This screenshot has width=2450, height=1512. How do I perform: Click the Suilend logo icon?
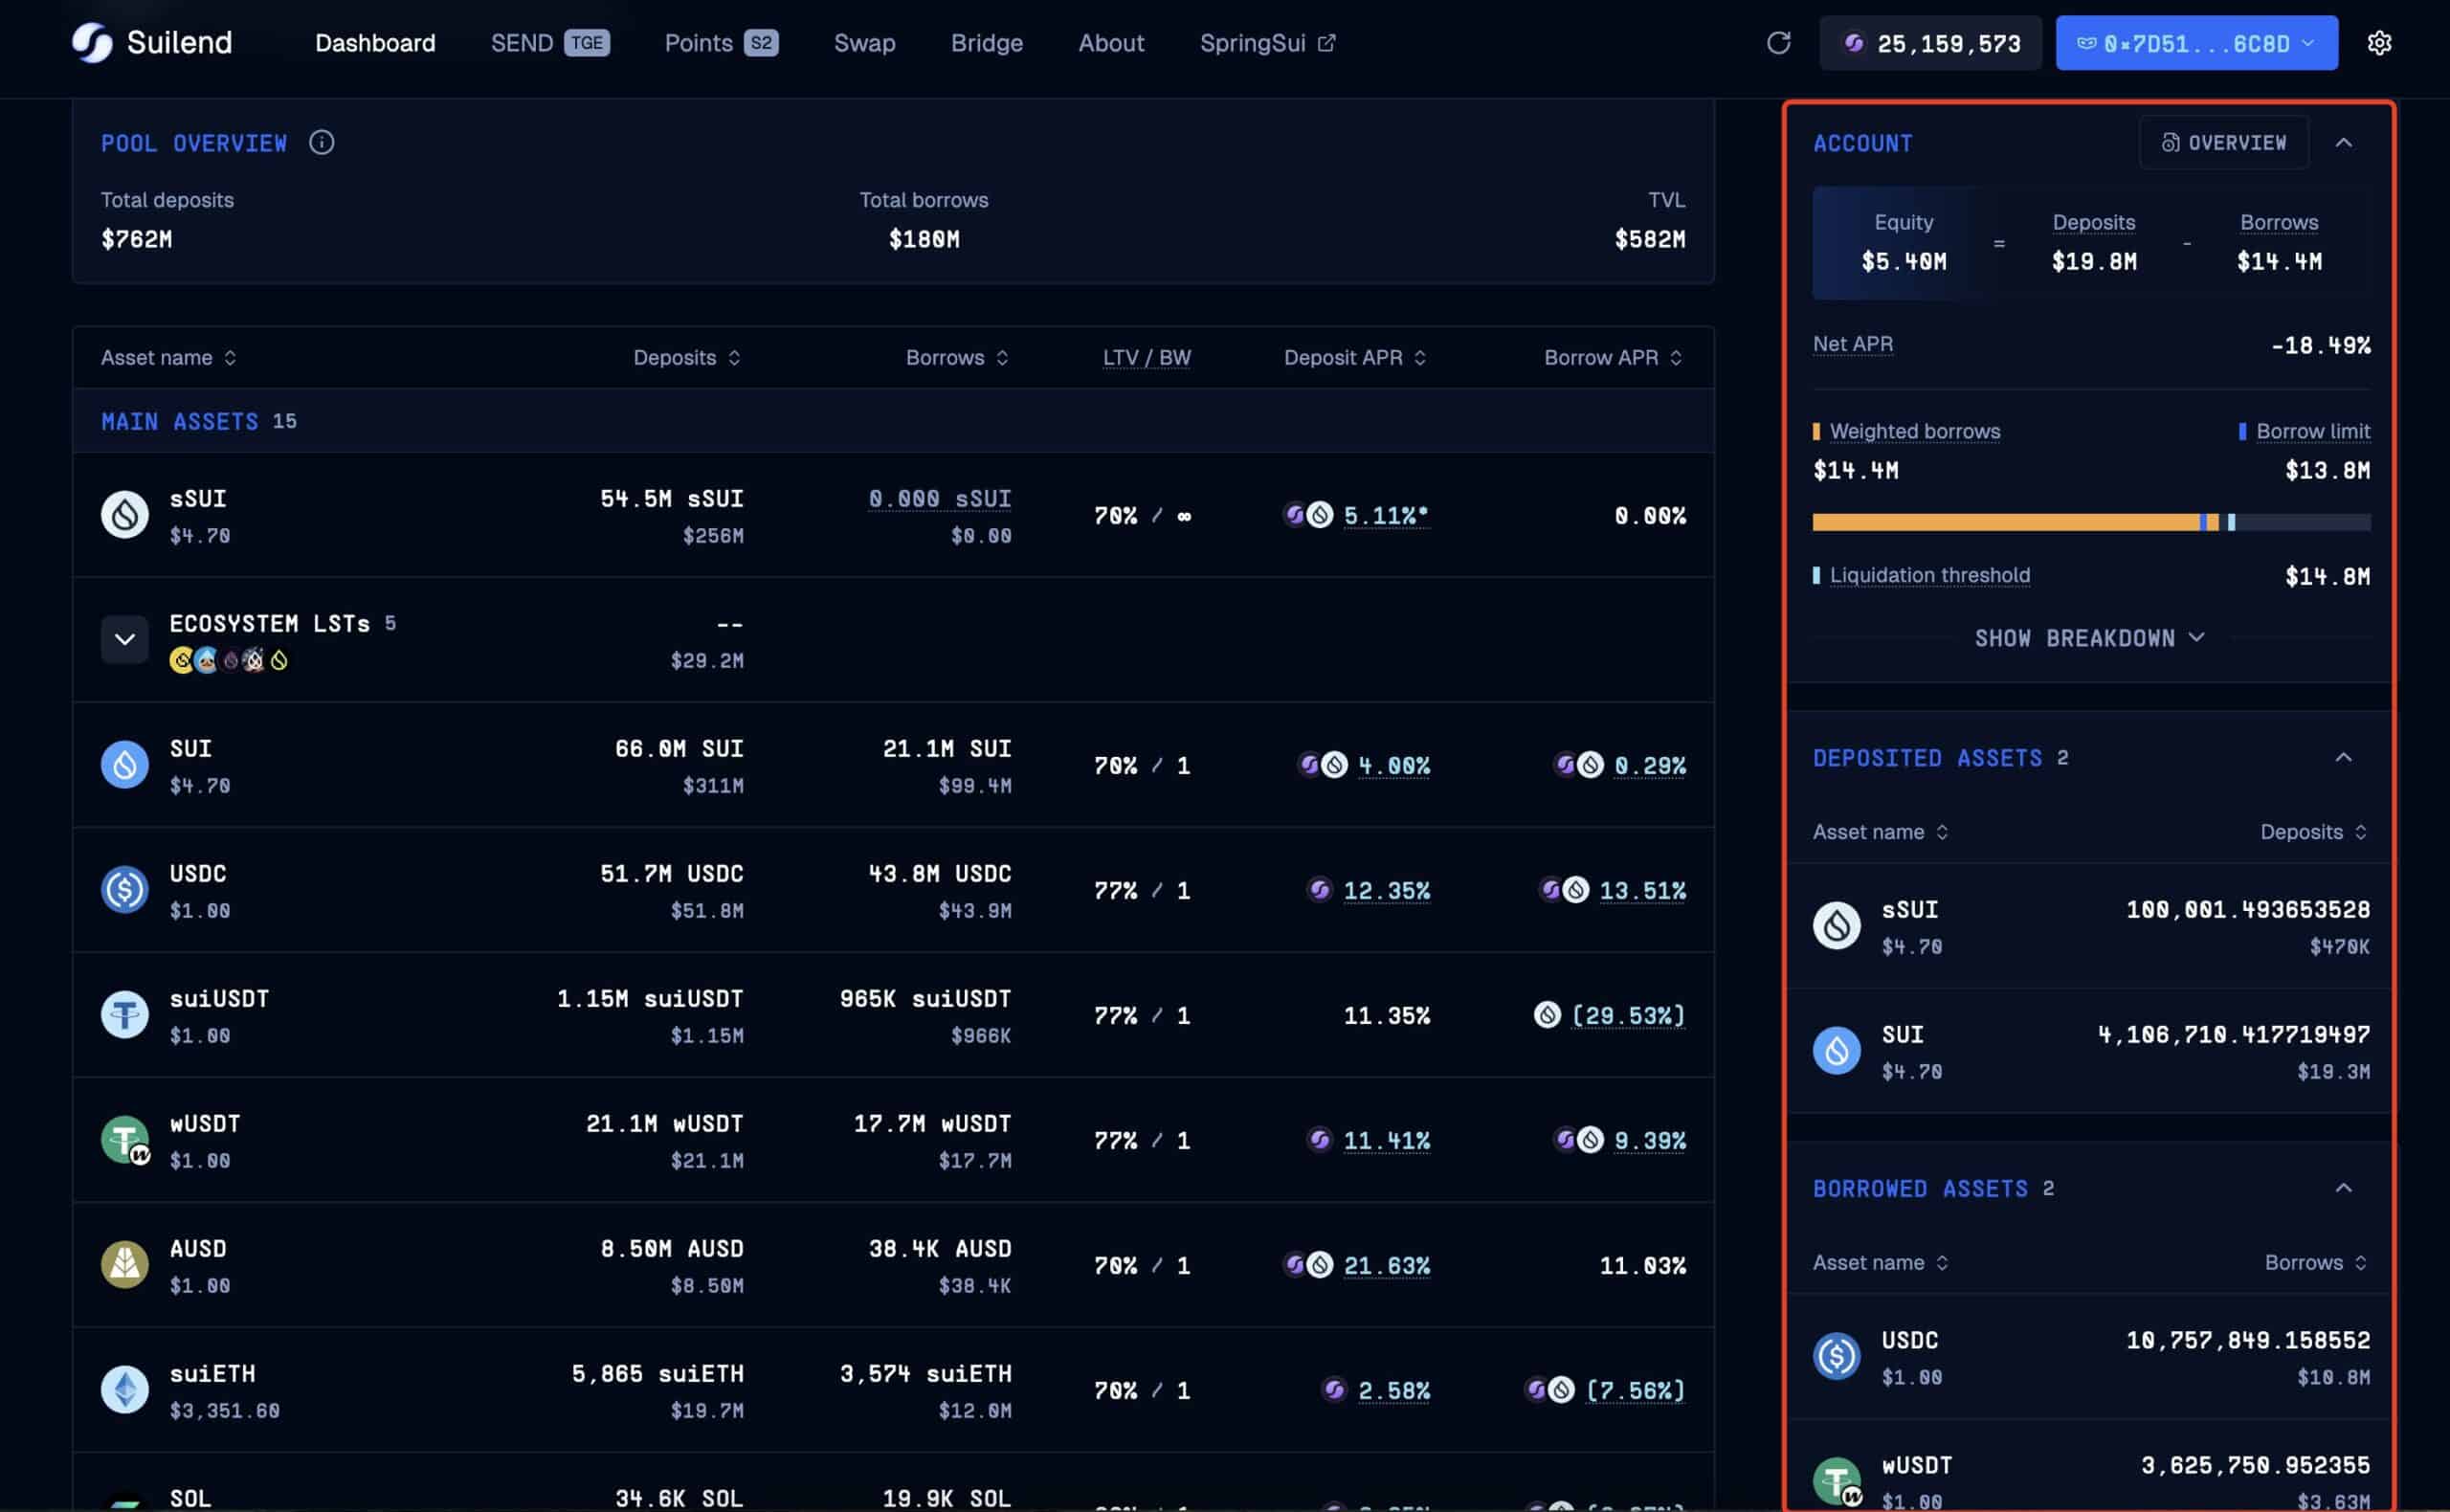(91, 42)
